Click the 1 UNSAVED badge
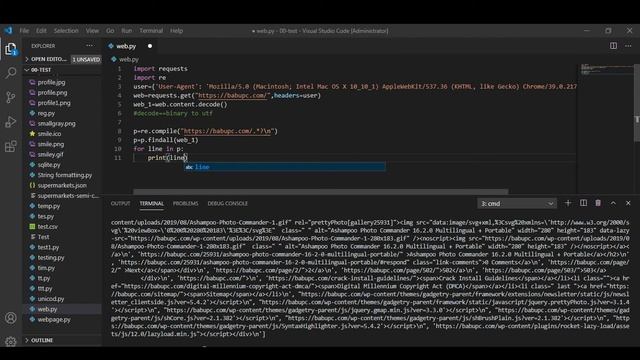Screen dimensions: 640x360 tap(86, 60)
